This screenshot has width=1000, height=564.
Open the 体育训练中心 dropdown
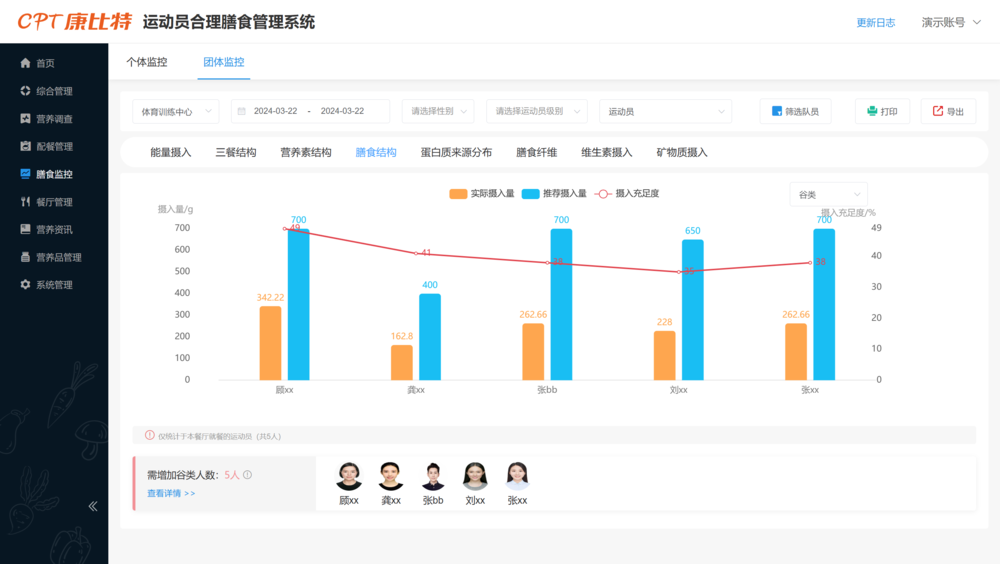[x=175, y=111]
